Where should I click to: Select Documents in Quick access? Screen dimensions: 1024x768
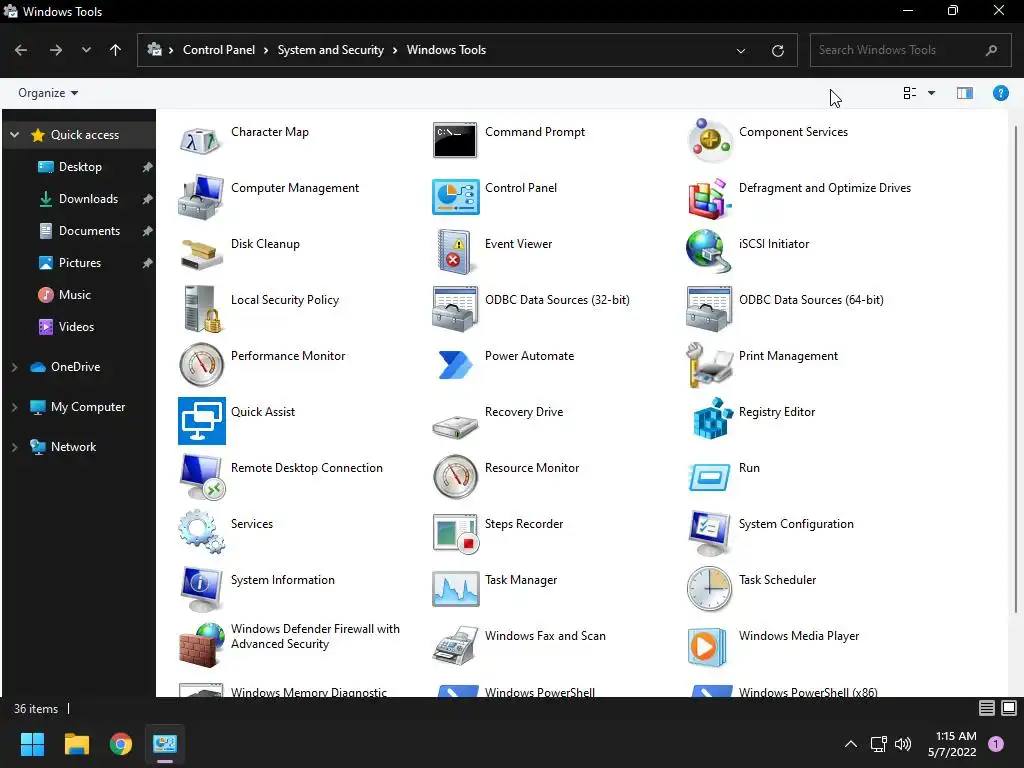89,231
